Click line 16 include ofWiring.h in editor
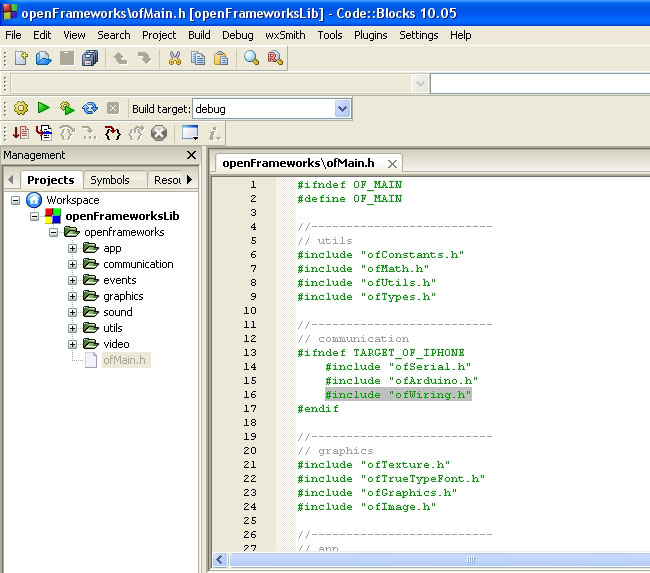This screenshot has height=573, width=650. click(x=397, y=395)
